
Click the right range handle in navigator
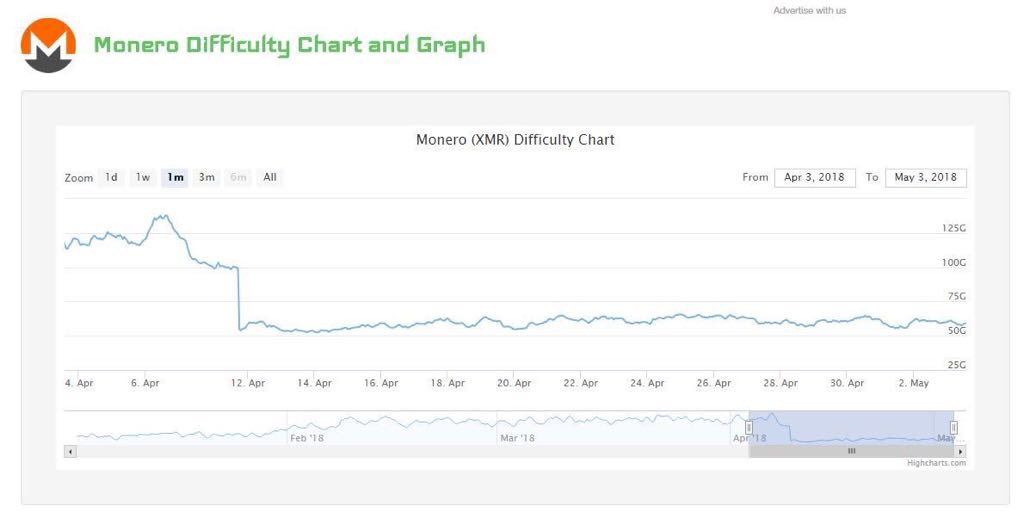(x=953, y=428)
